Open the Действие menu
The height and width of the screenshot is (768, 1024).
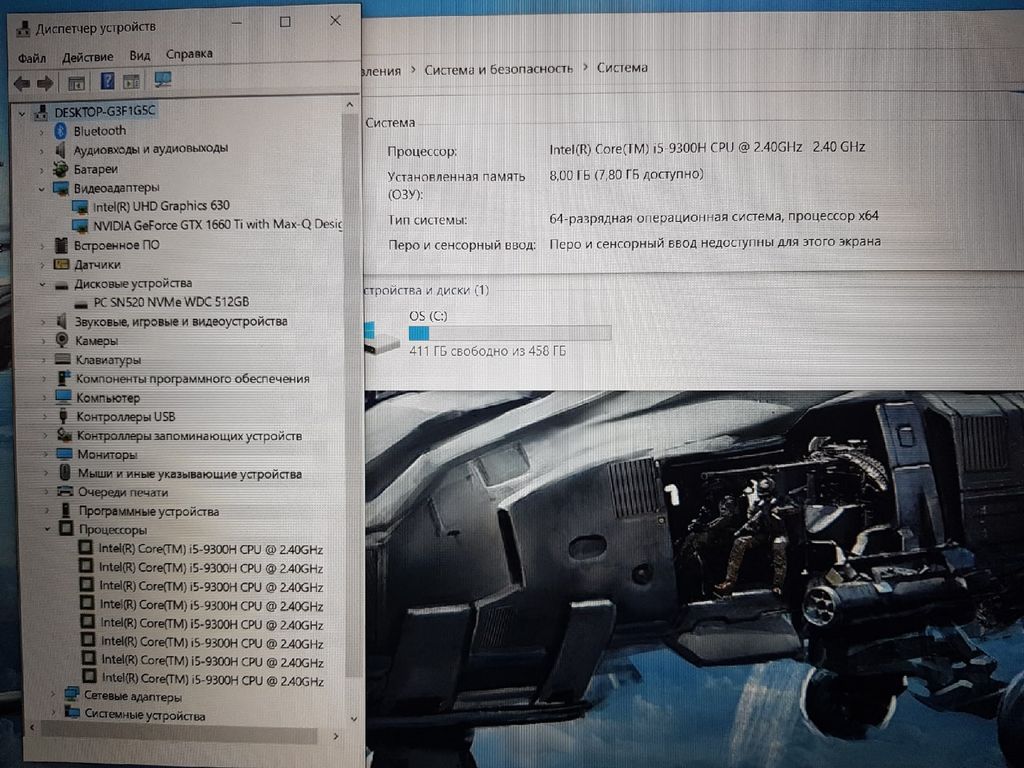(87, 56)
